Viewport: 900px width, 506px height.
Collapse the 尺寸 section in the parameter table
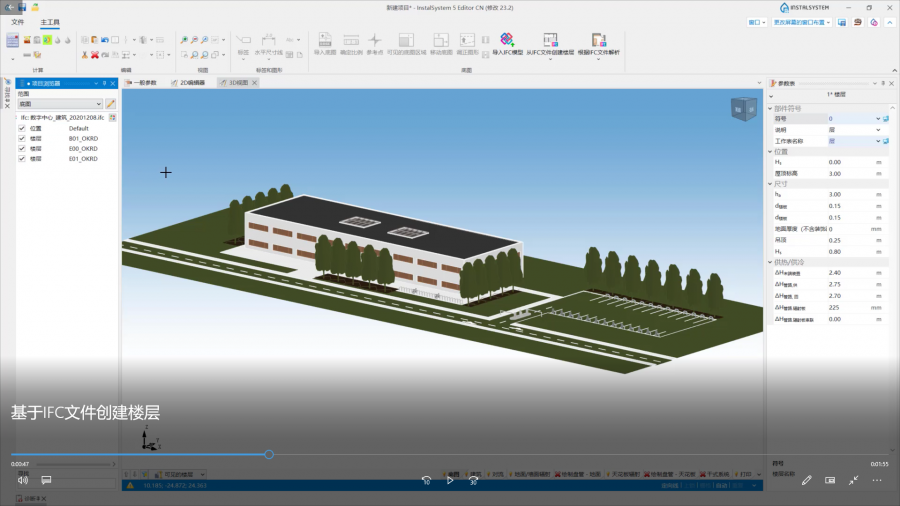(x=770, y=184)
